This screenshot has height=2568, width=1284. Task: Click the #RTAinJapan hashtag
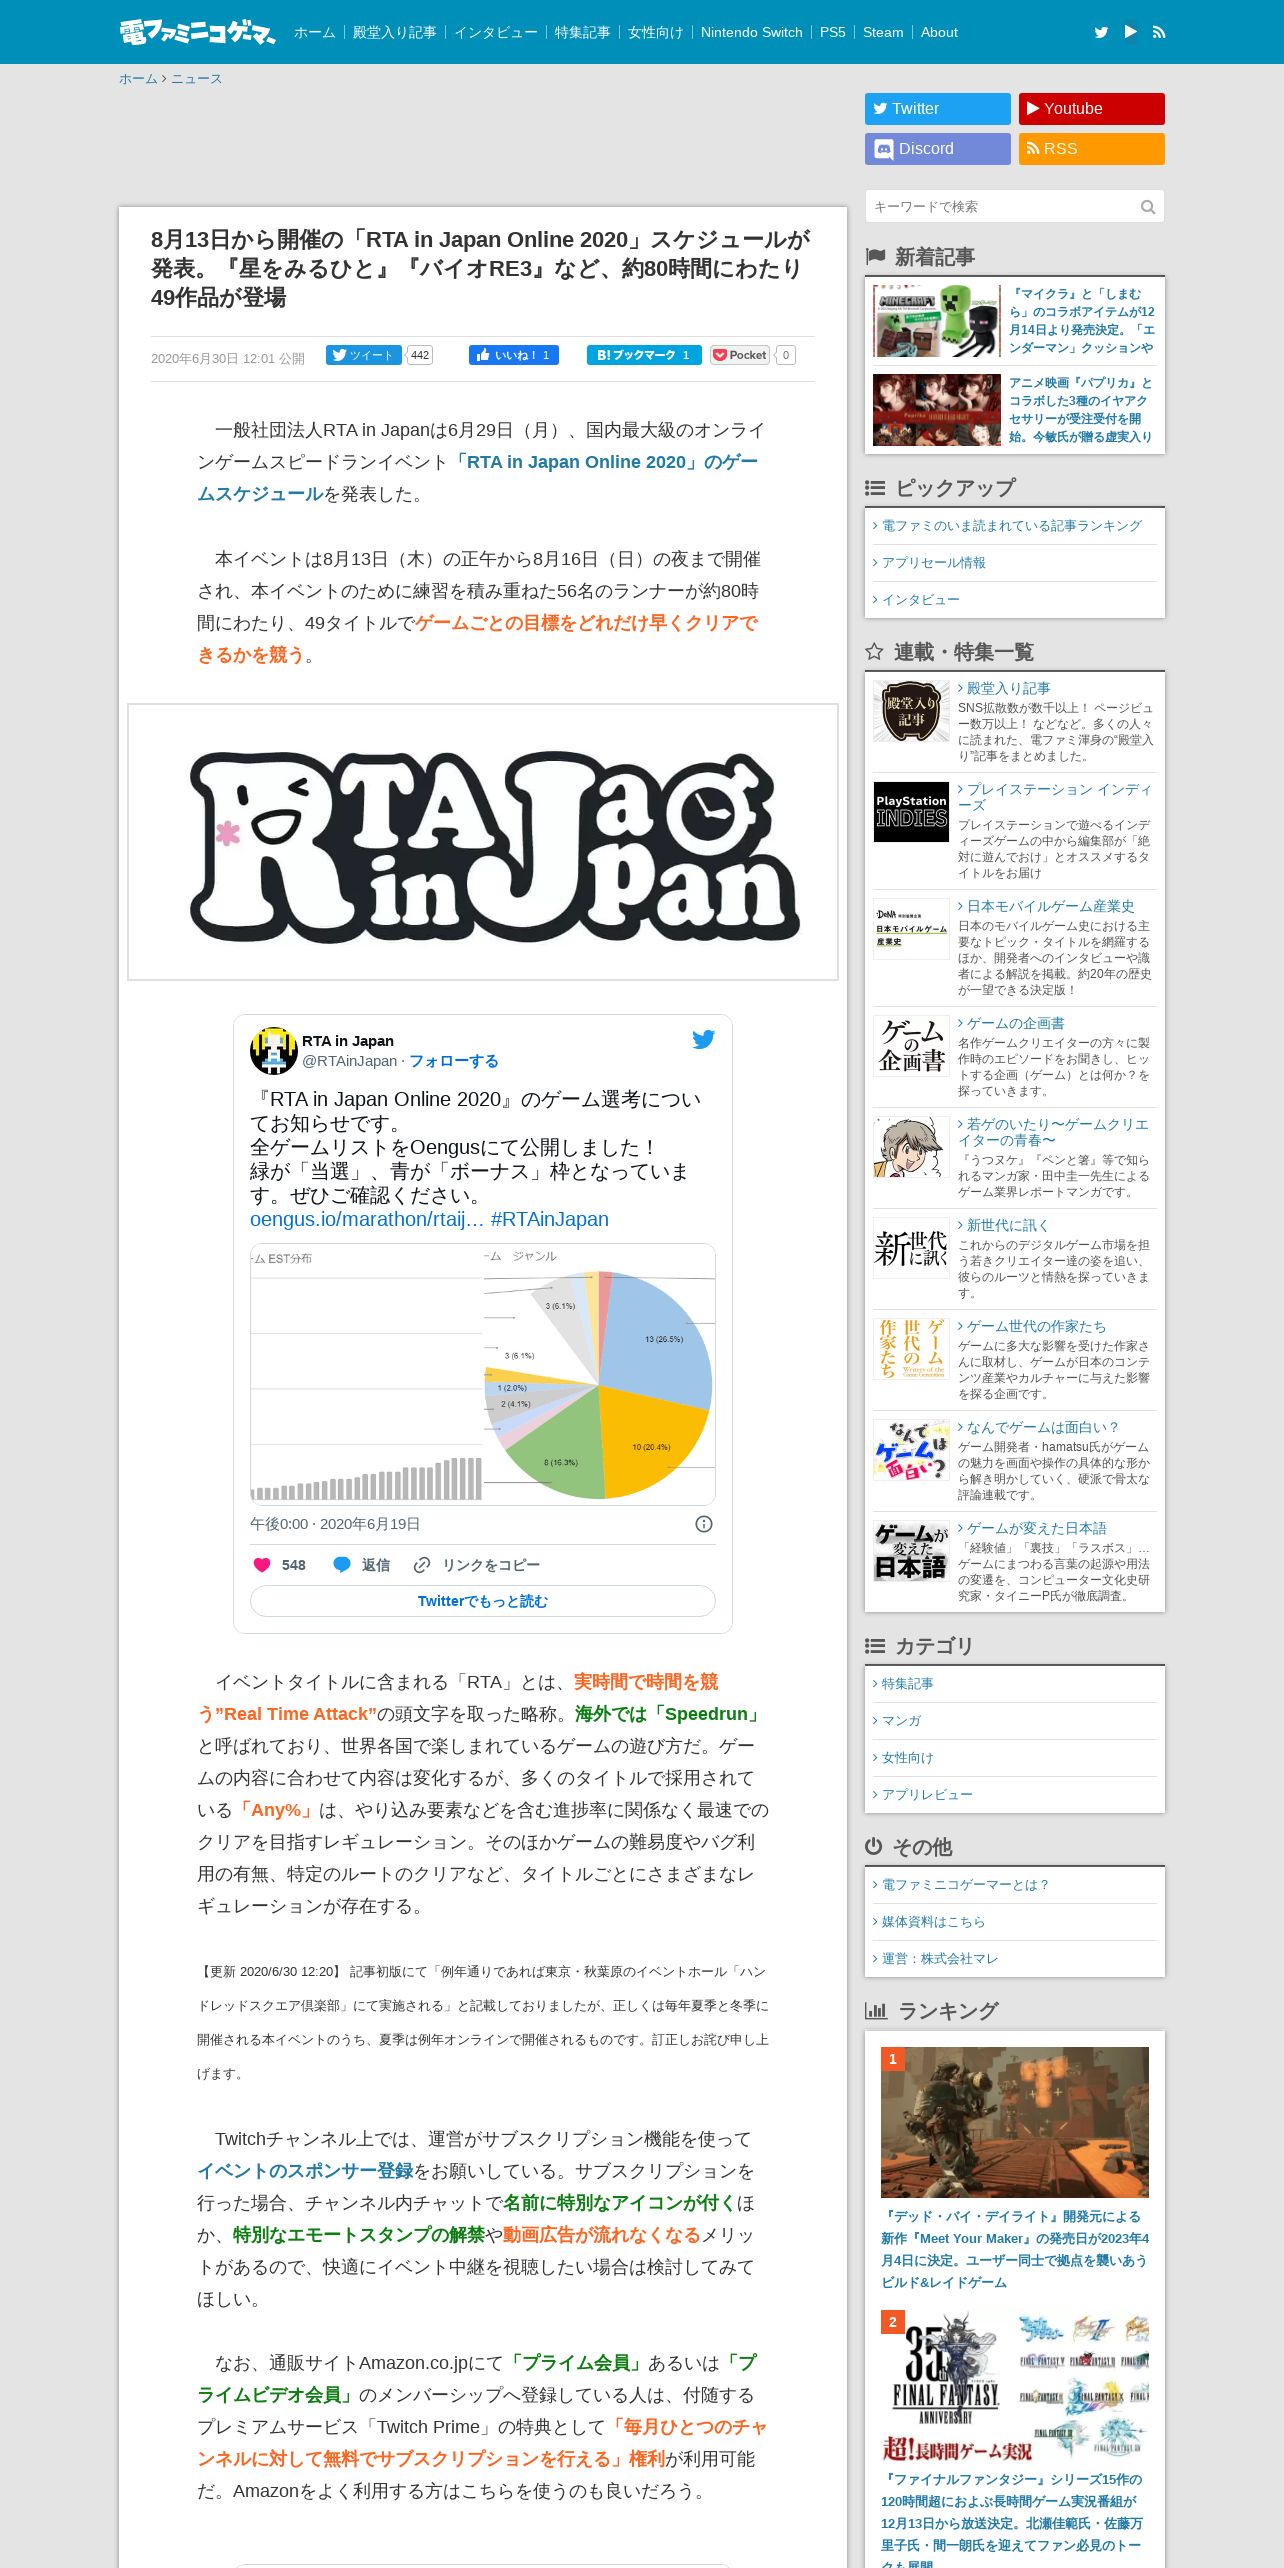tap(549, 1219)
